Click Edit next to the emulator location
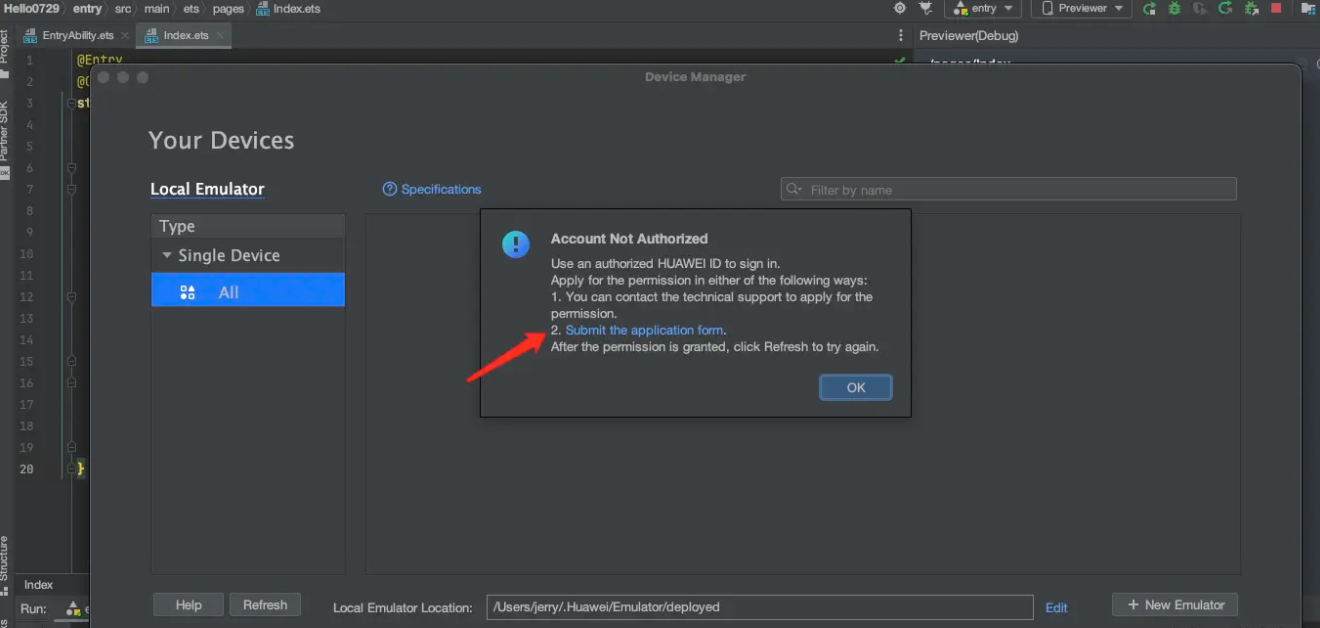Image resolution: width=1320 pixels, height=628 pixels. click(x=1056, y=607)
